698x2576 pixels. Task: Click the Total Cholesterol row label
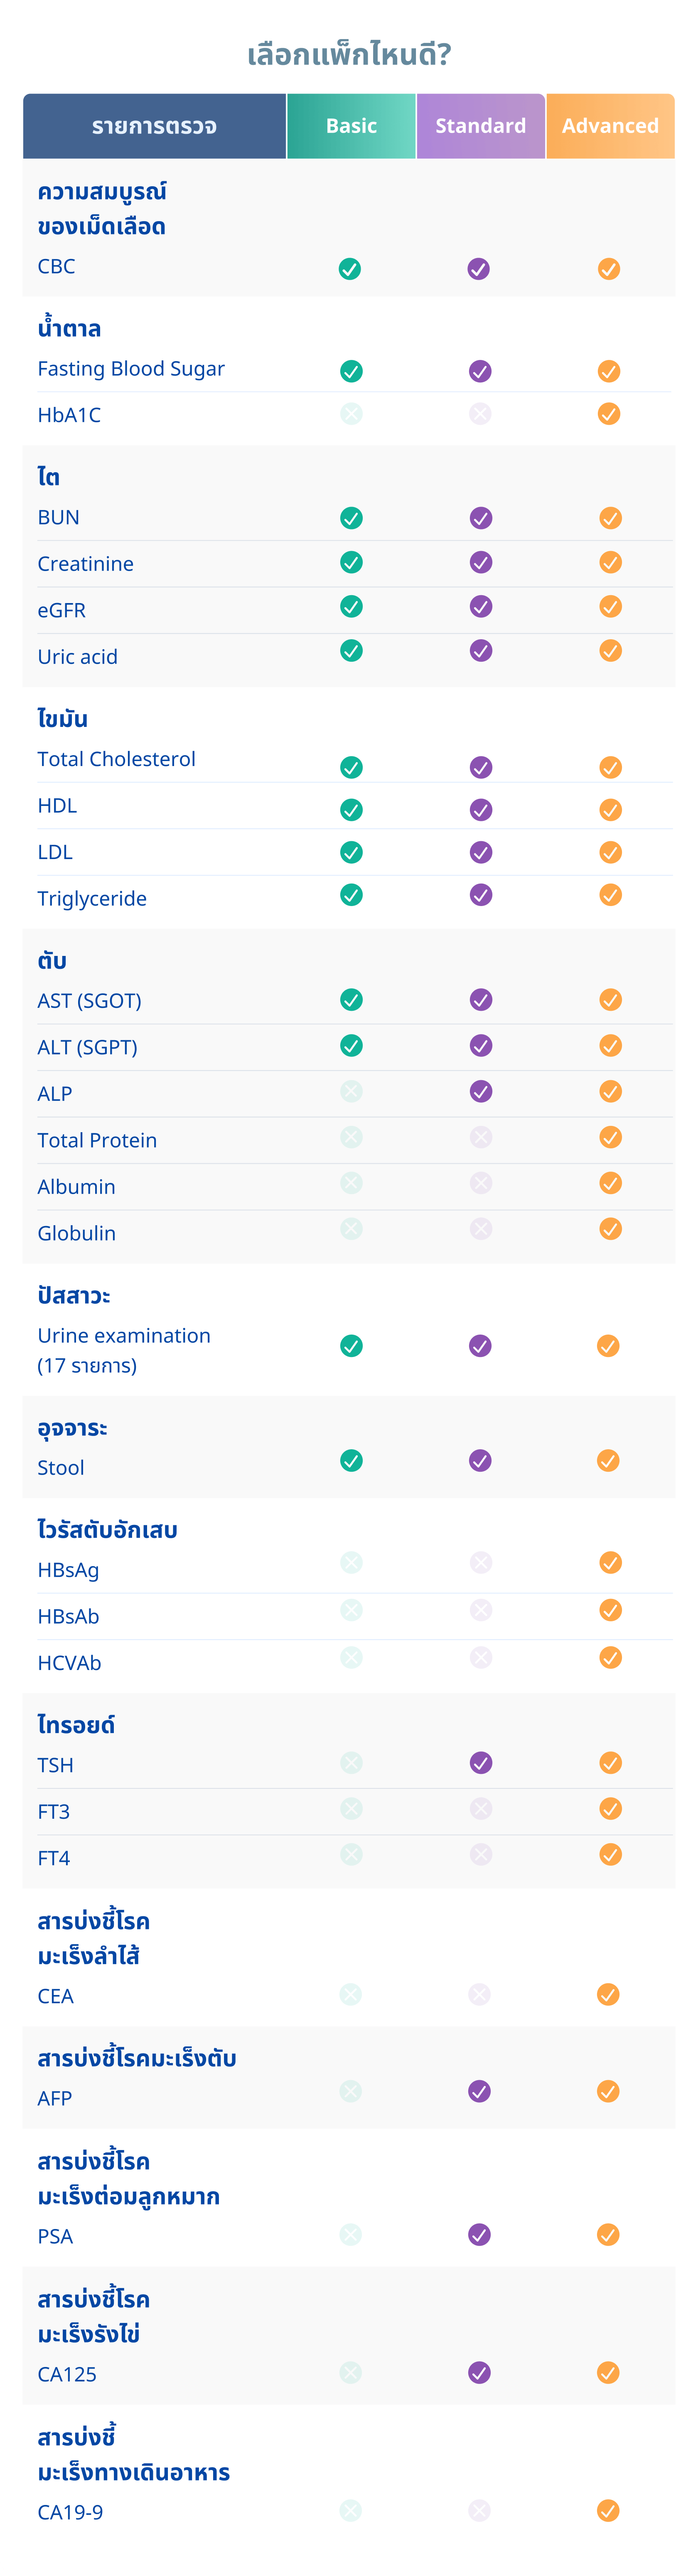click(116, 759)
